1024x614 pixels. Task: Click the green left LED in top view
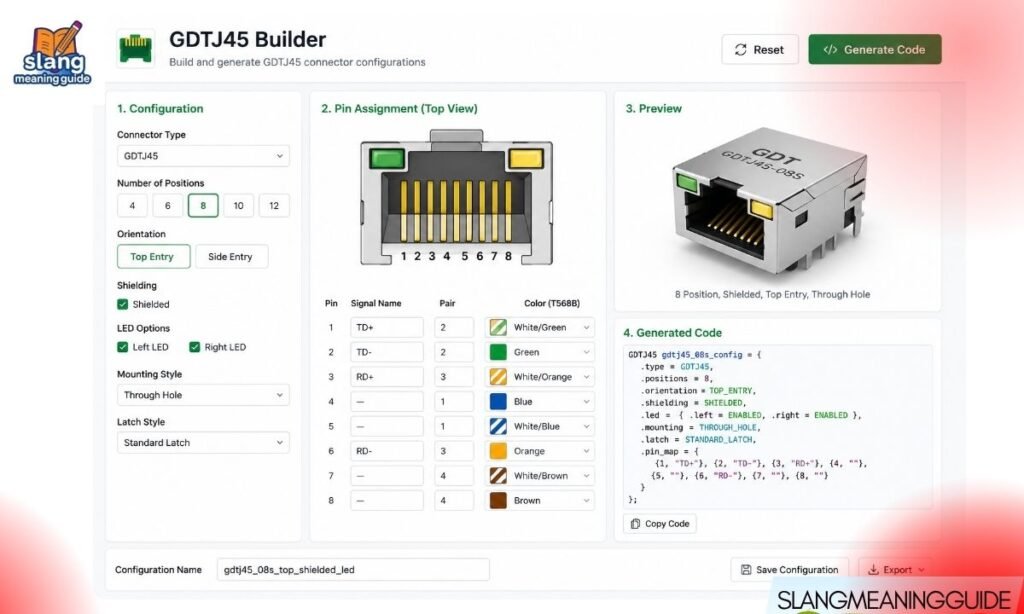click(x=387, y=158)
